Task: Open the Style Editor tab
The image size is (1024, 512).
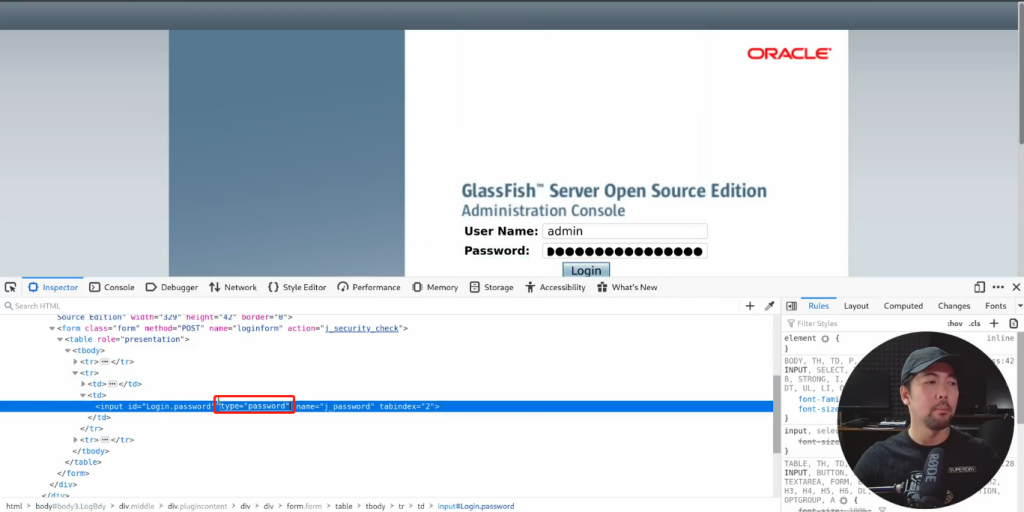Action: click(297, 287)
